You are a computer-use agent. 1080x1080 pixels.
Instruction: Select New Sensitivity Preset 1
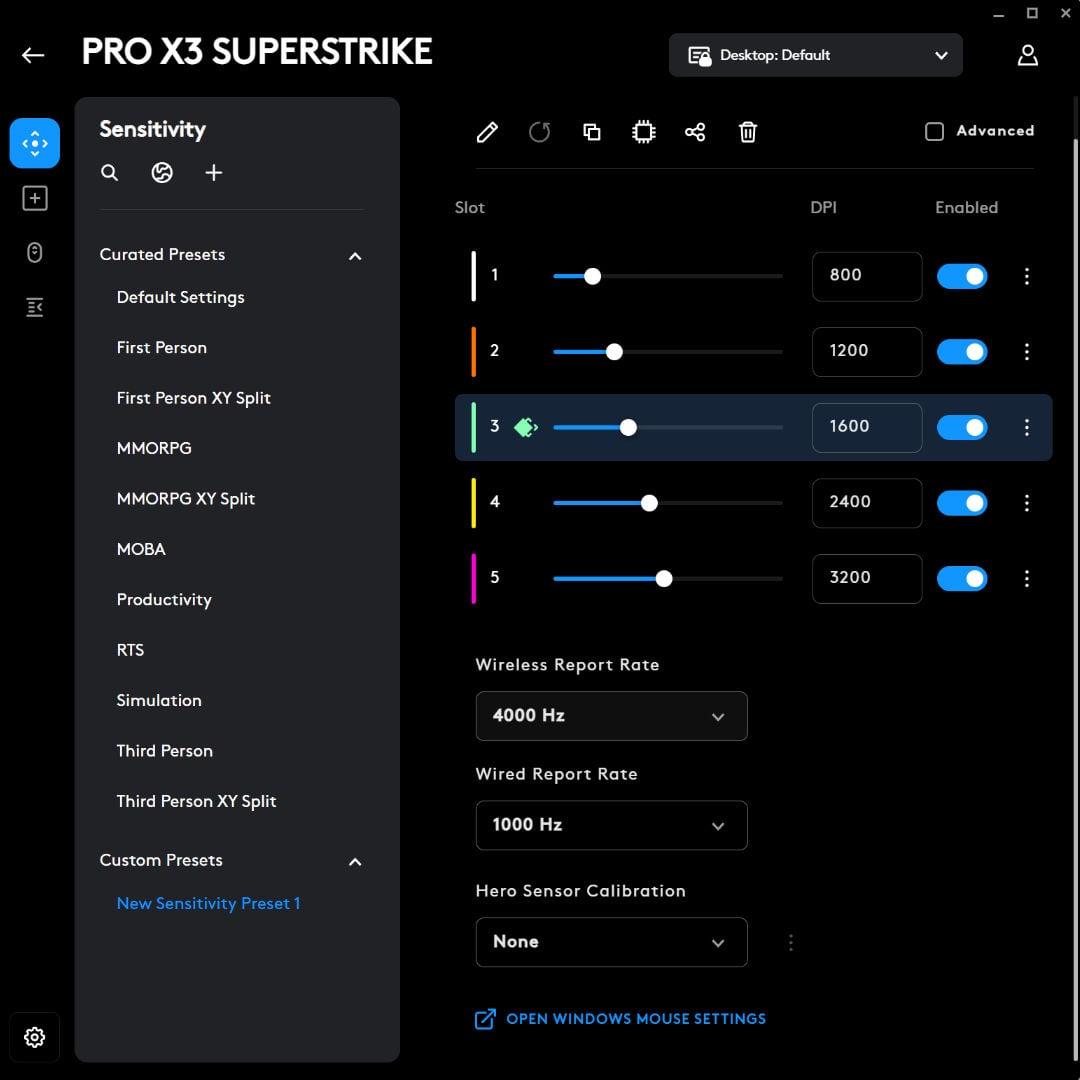(208, 903)
